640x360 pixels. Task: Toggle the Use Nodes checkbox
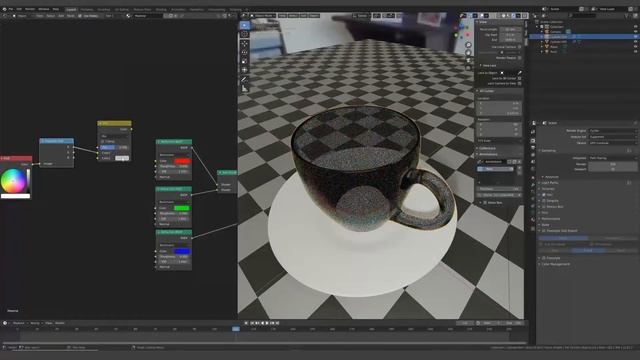point(80,16)
